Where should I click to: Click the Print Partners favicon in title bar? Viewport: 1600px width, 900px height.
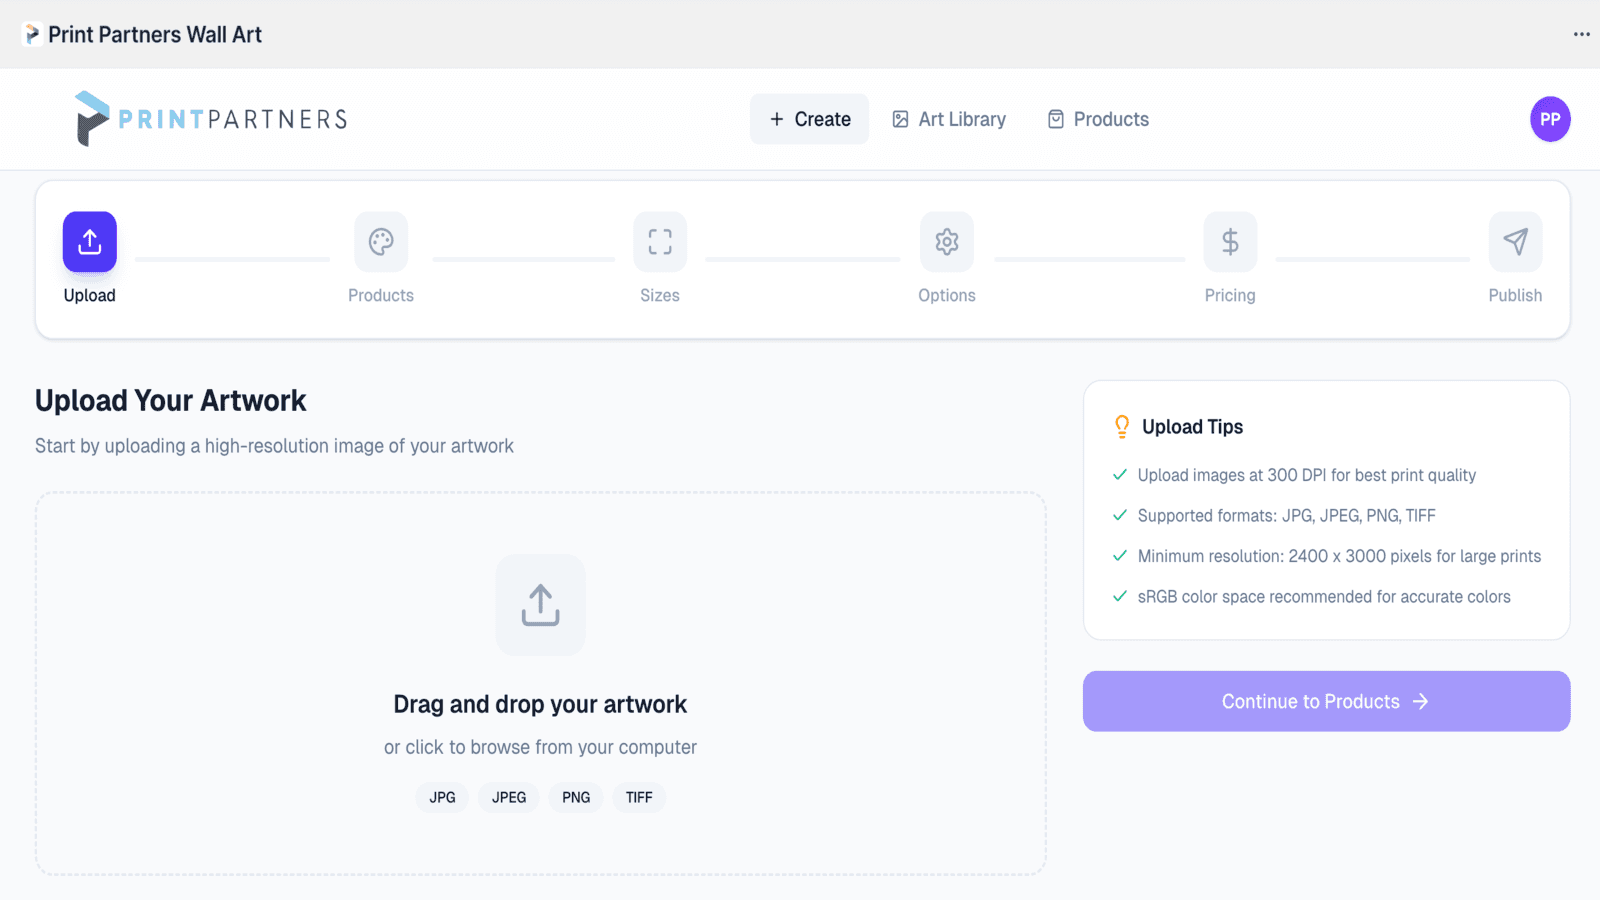[32, 35]
